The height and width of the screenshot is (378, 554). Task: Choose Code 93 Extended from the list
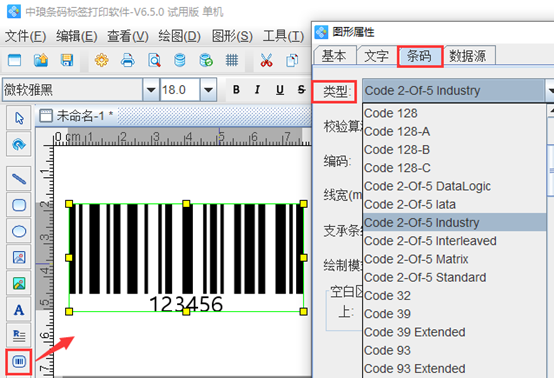pos(454,369)
